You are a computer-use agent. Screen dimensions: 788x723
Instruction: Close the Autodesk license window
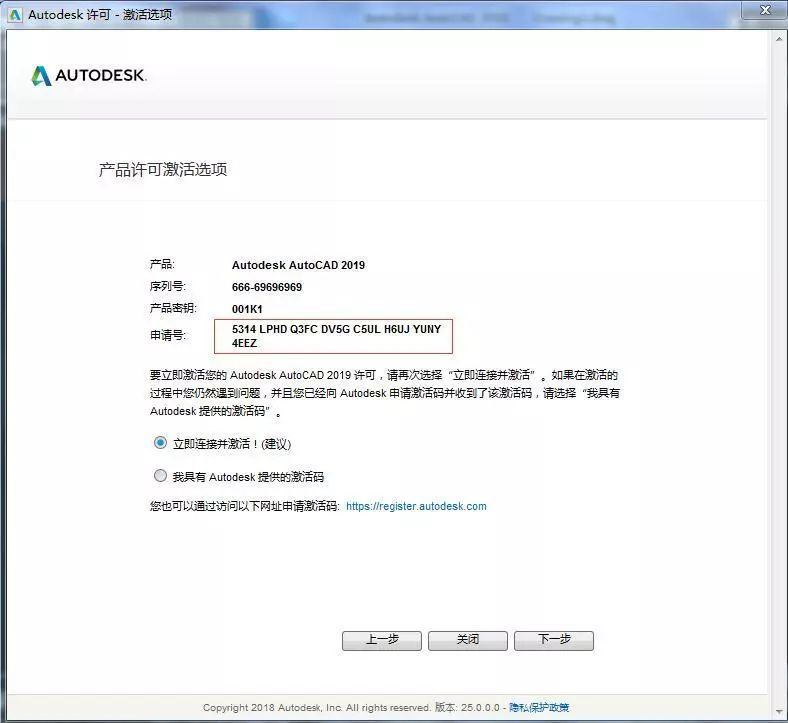(x=765, y=10)
